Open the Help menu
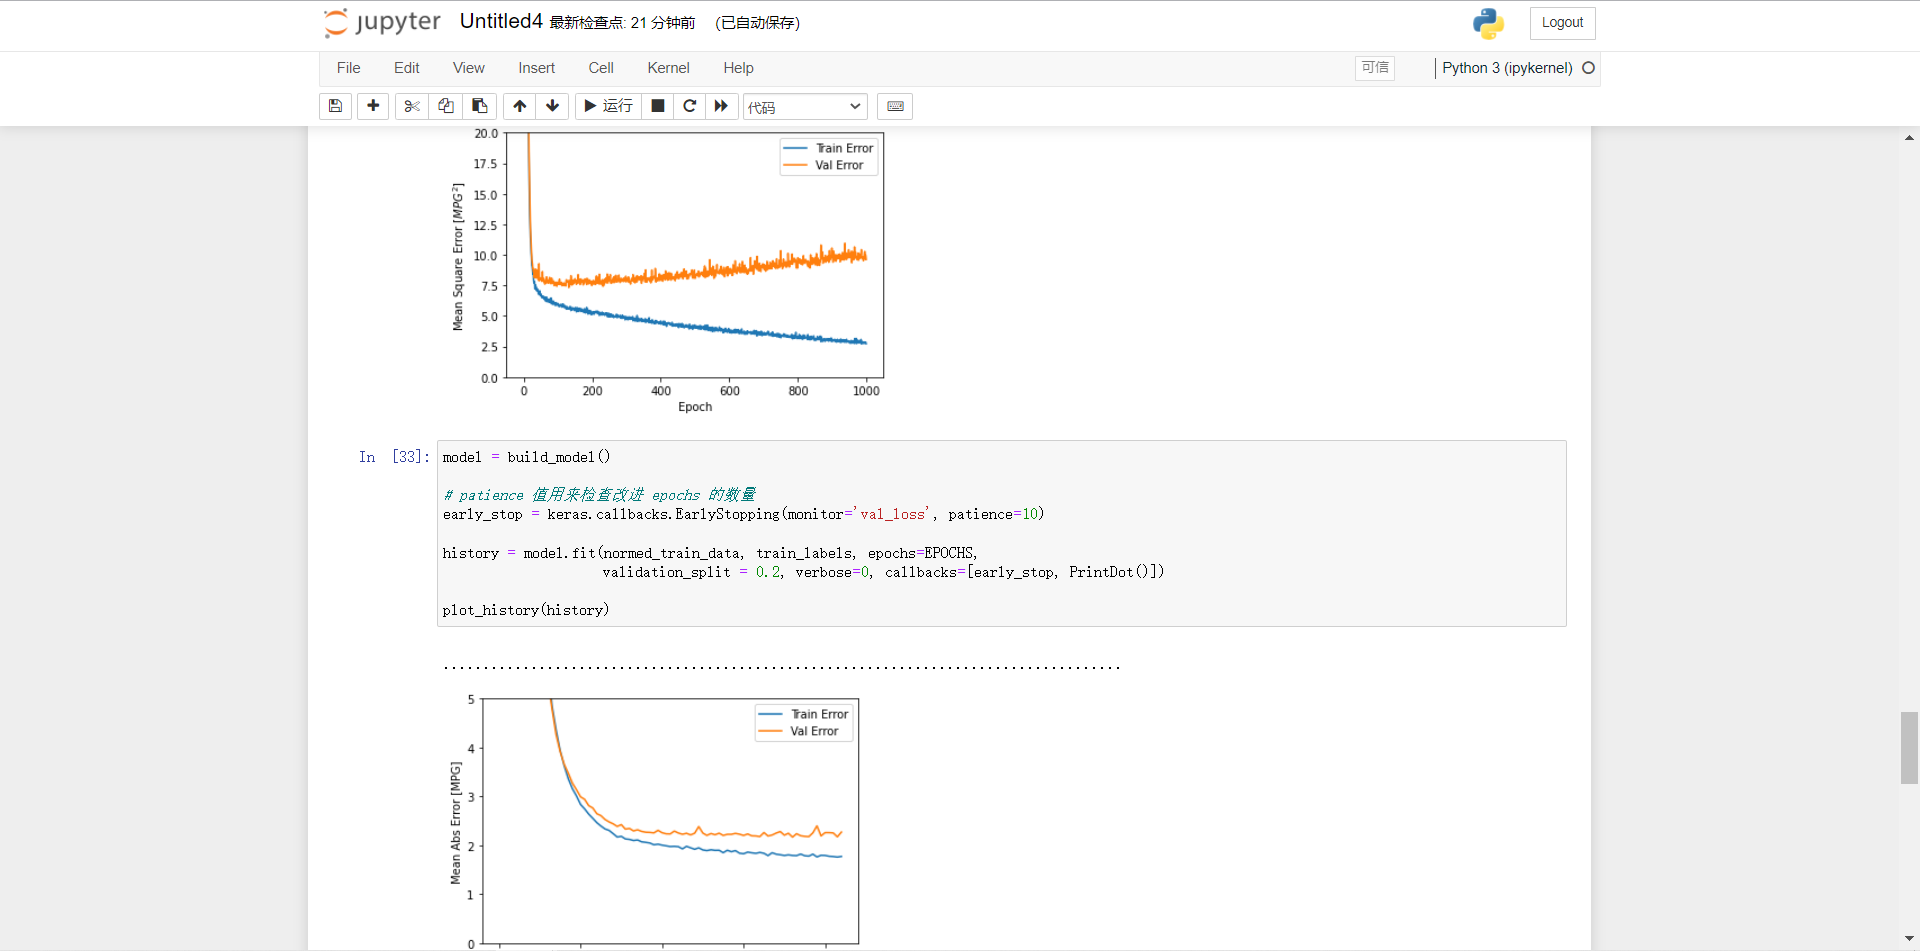This screenshot has width=1920, height=951. [739, 68]
